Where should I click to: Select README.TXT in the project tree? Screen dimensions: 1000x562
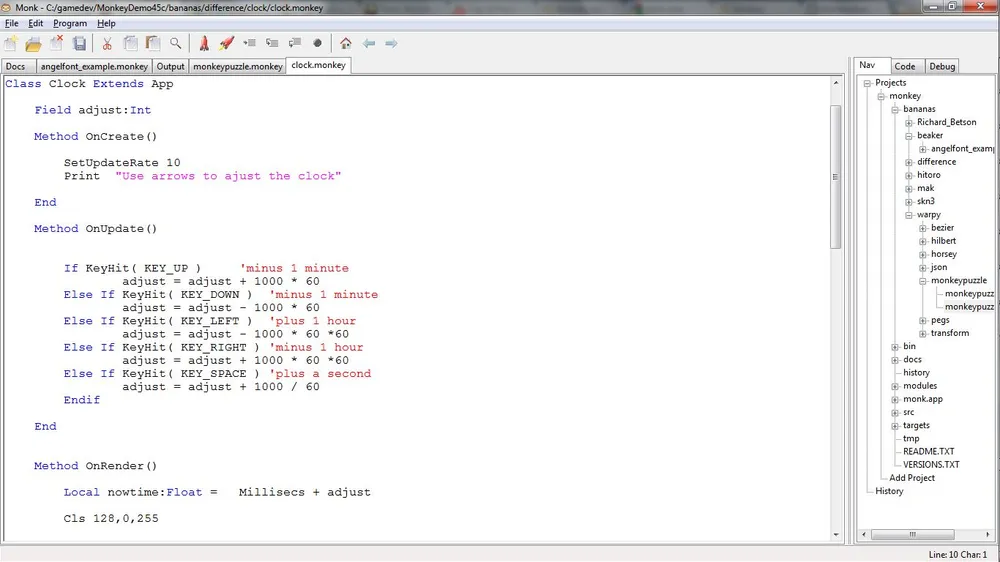point(928,452)
